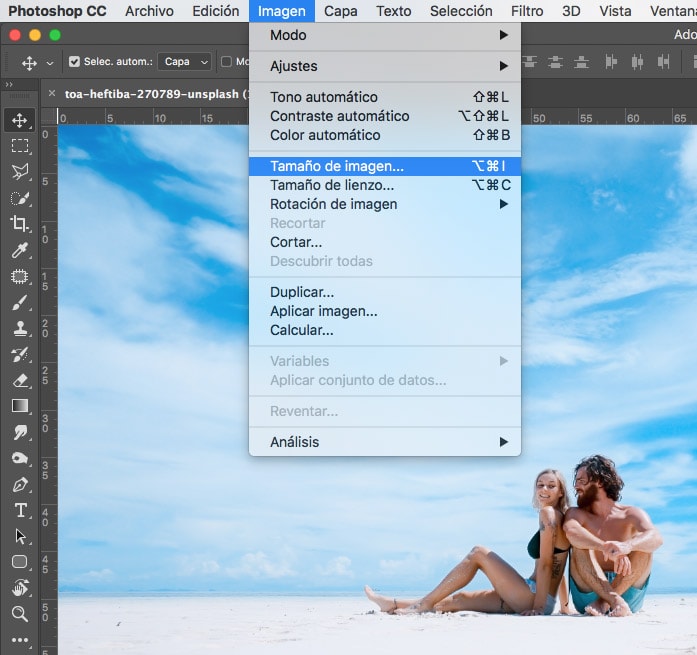Activate the Gradient tool
Viewport: 697px width, 655px height.
click(x=19, y=406)
